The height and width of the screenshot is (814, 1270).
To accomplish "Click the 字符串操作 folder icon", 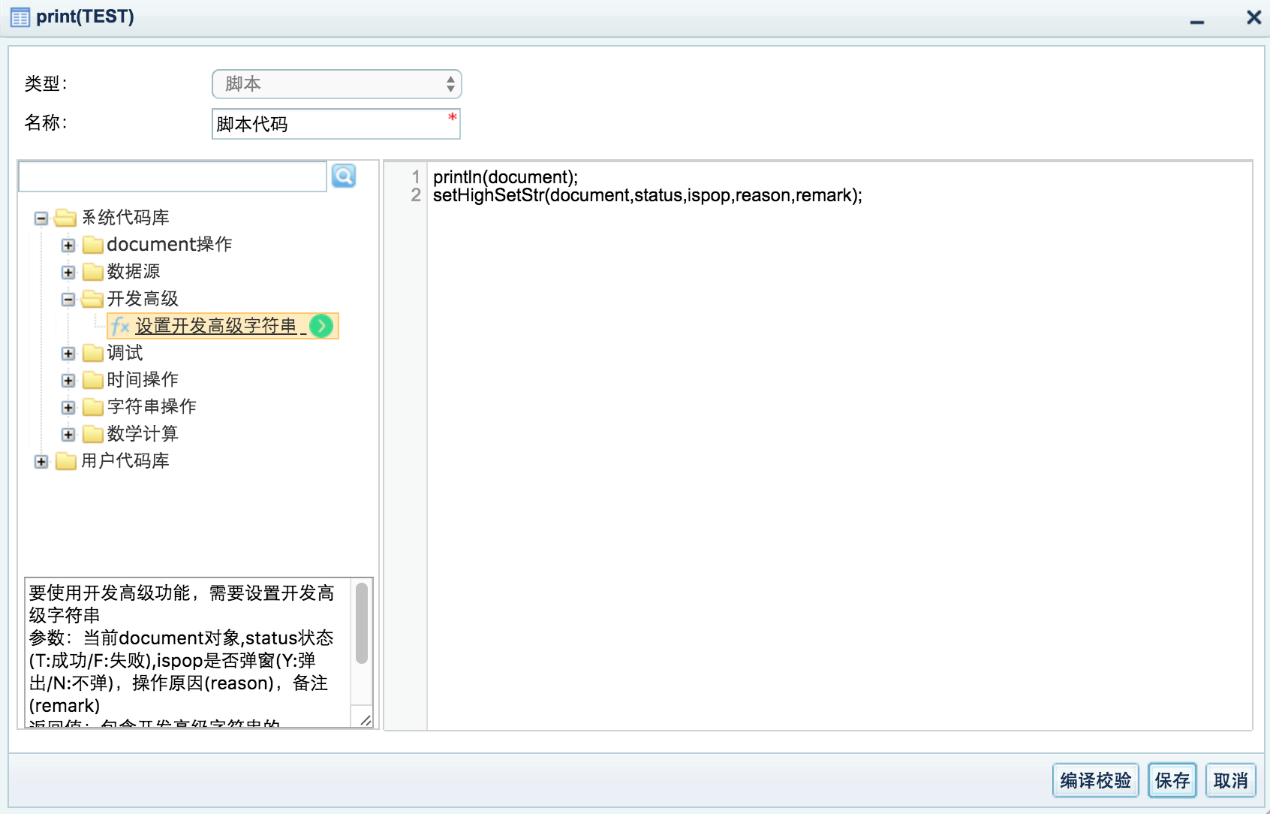I will 93,407.
